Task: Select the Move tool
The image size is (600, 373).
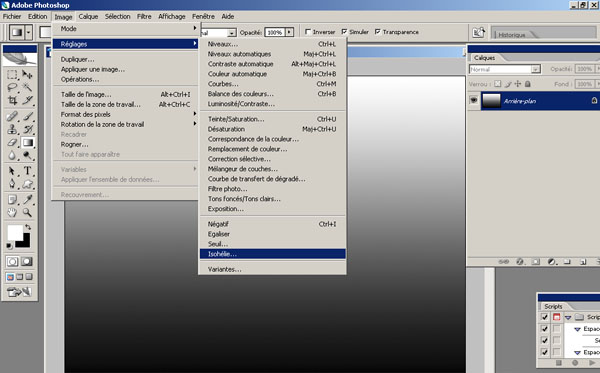Action: point(27,75)
